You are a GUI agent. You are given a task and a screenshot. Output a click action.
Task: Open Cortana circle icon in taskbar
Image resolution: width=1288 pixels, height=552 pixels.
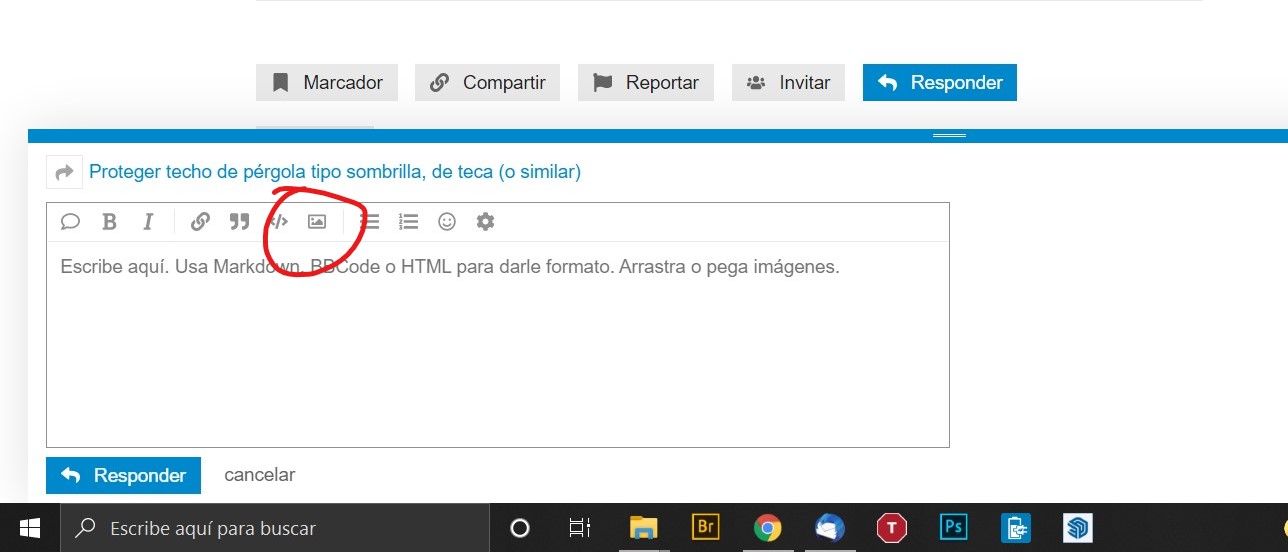tap(520, 528)
